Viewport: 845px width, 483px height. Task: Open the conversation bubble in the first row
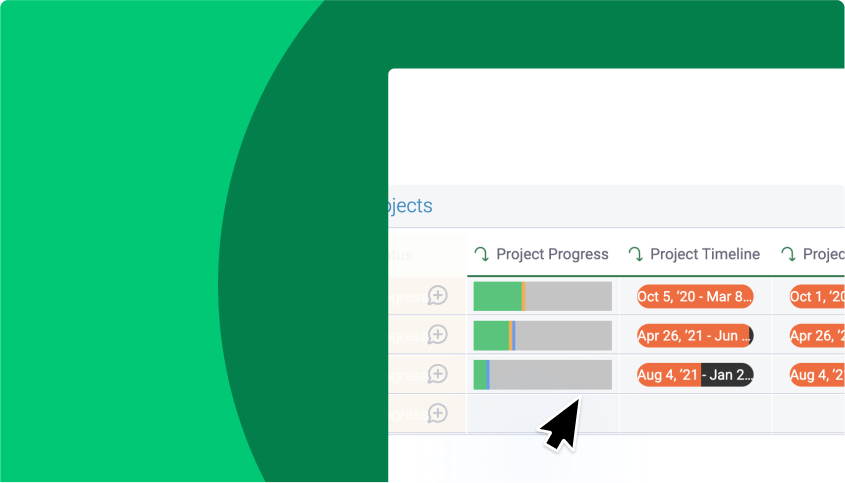click(437, 295)
